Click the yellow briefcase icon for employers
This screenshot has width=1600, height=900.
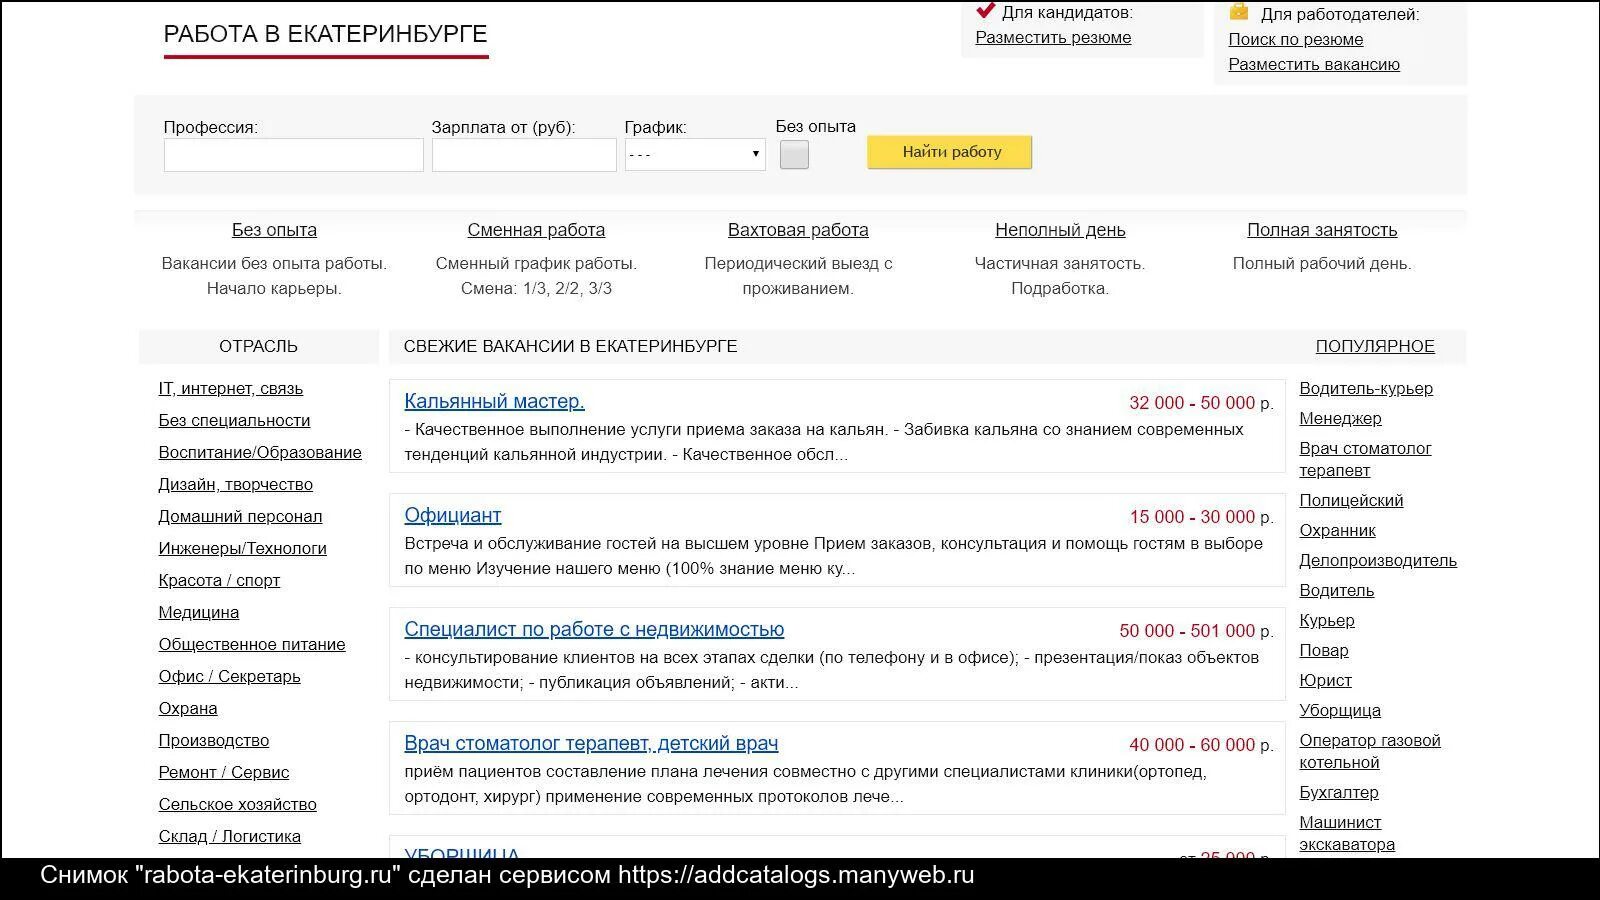click(1239, 12)
